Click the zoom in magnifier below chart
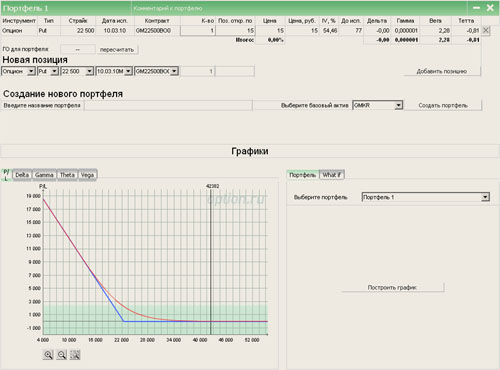The height and width of the screenshot is (370, 500). (x=48, y=355)
